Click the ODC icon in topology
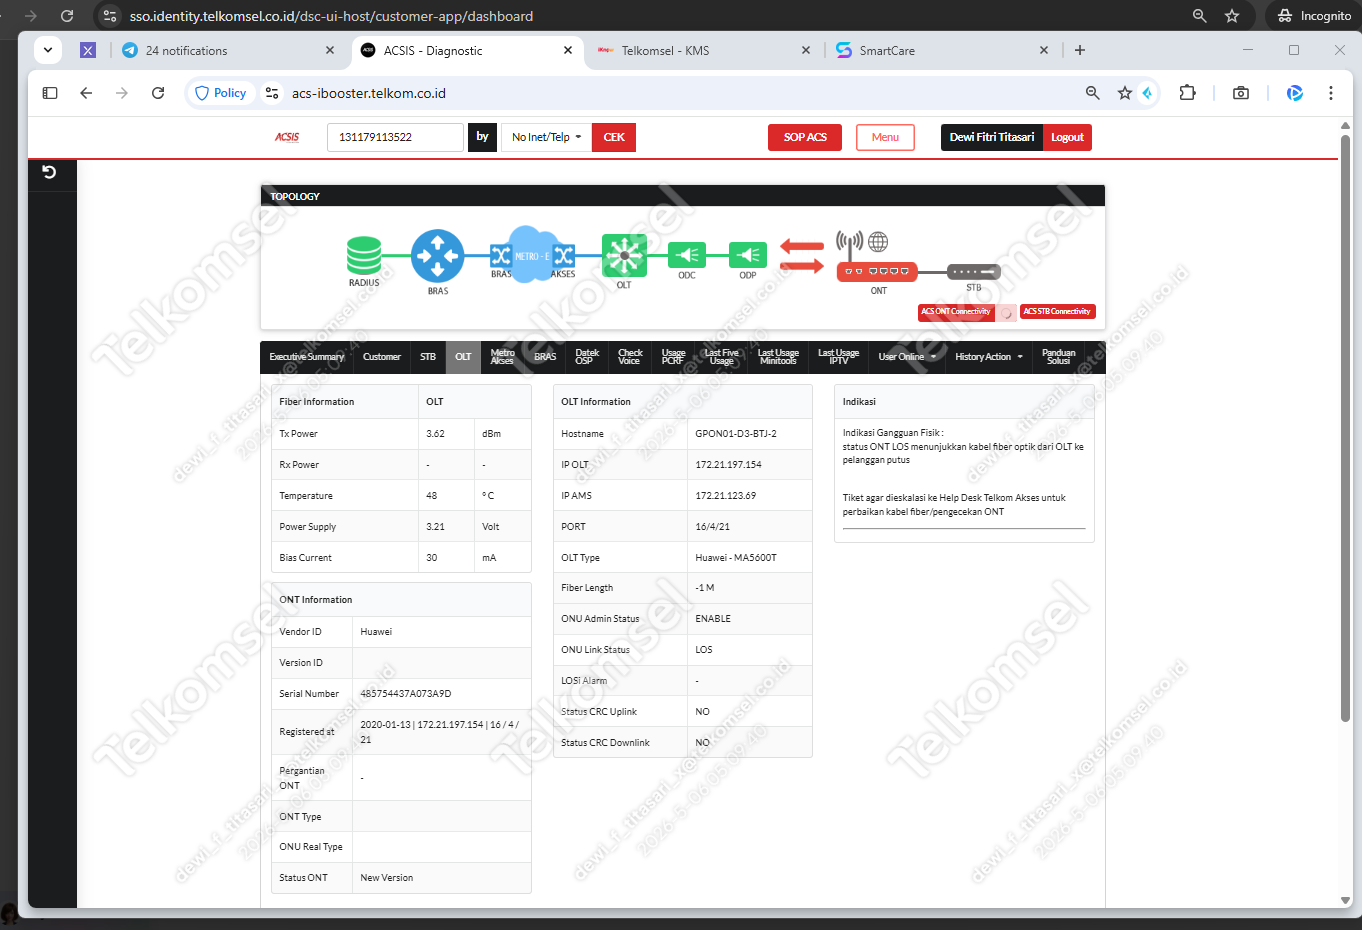The height and width of the screenshot is (930, 1362). 687,255
